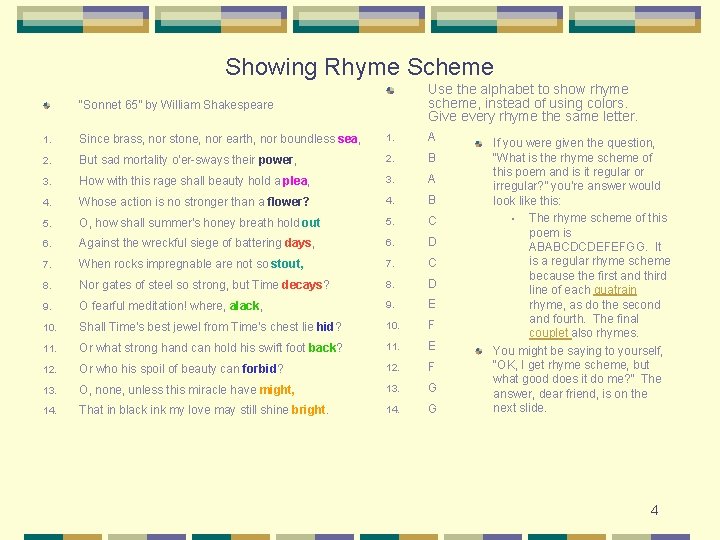
Task: Click the bullet beside Use the alphabet
Action: 390,90
